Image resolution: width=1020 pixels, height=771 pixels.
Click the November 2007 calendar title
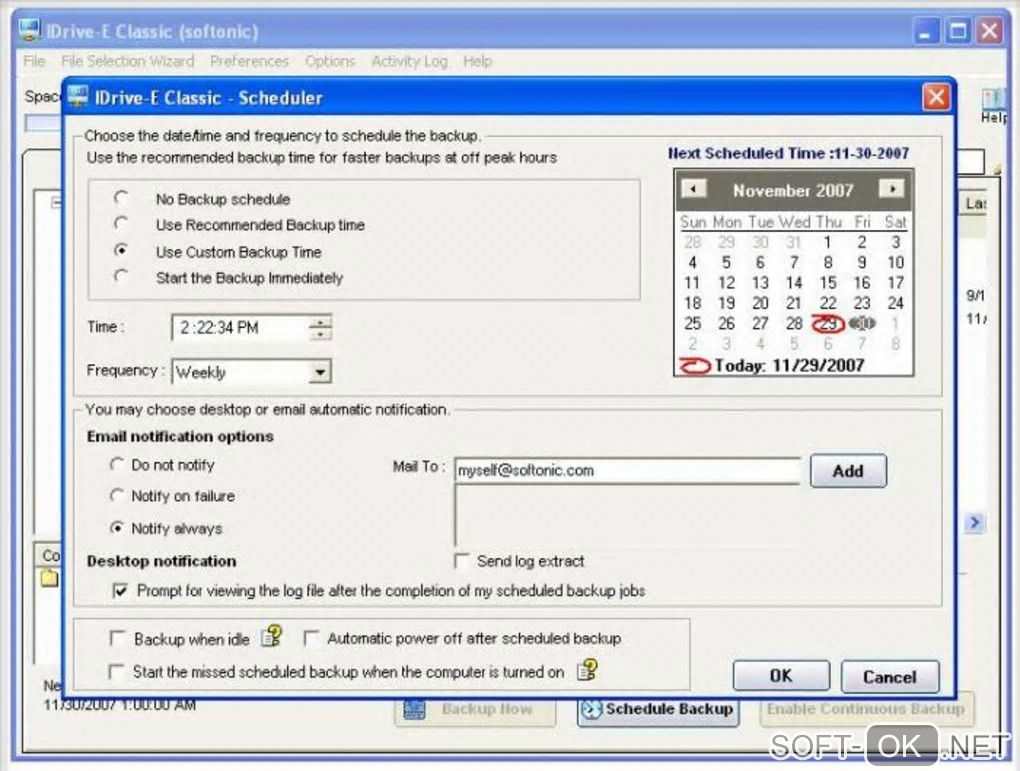(793, 190)
